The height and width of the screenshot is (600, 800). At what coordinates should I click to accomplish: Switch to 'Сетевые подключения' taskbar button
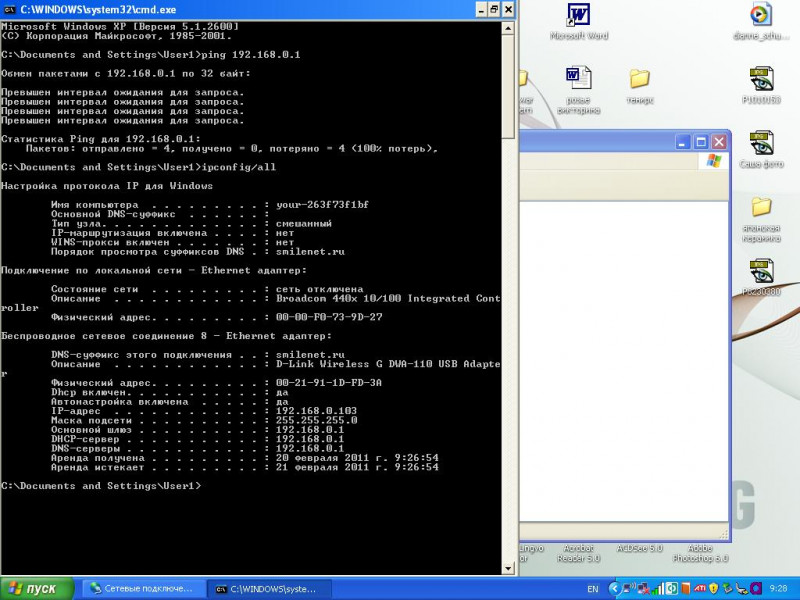tap(143, 588)
